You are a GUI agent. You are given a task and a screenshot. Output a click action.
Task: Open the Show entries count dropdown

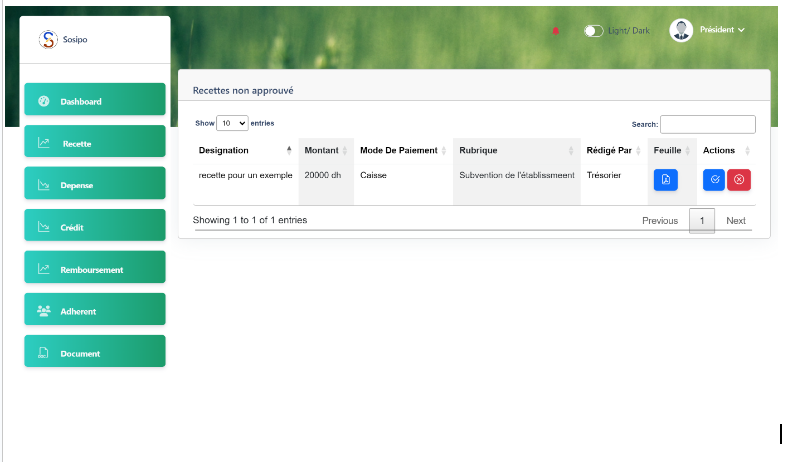[x=232, y=123]
